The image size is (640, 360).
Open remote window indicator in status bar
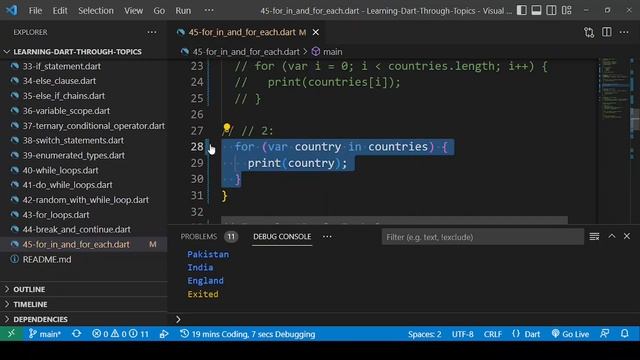point(11,334)
